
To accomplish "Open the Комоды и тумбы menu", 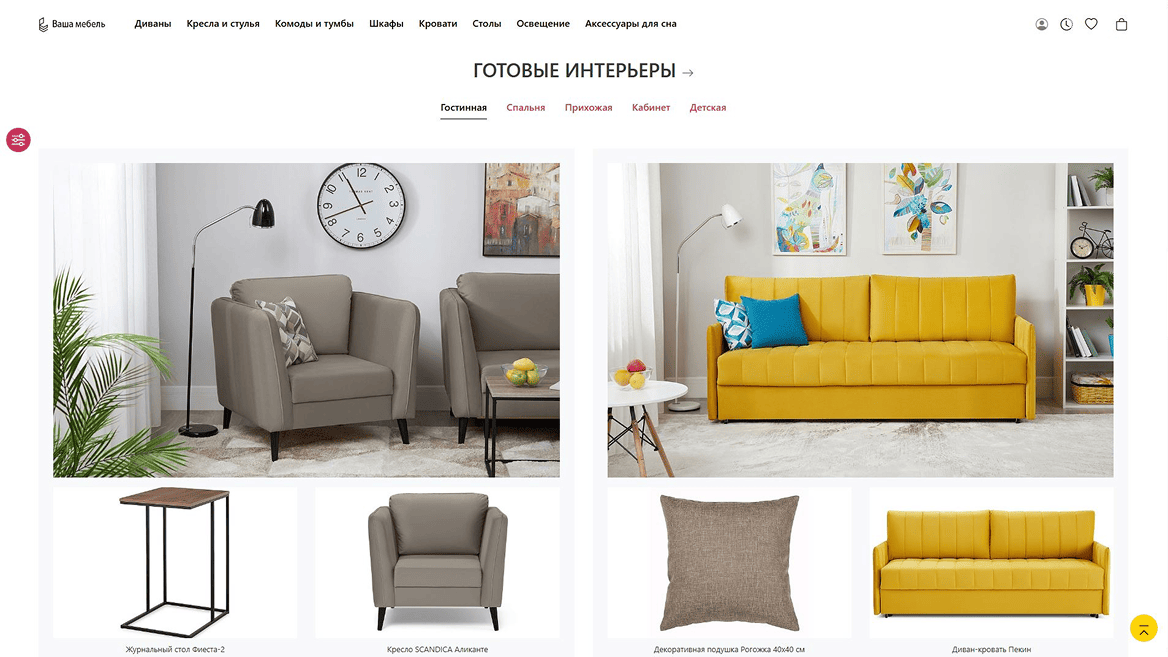I will [314, 24].
